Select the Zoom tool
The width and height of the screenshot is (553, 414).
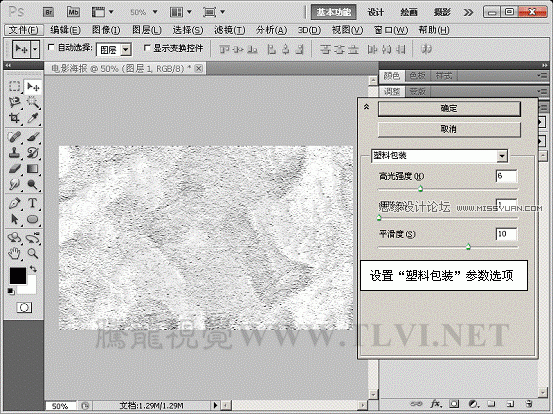pos(33,253)
